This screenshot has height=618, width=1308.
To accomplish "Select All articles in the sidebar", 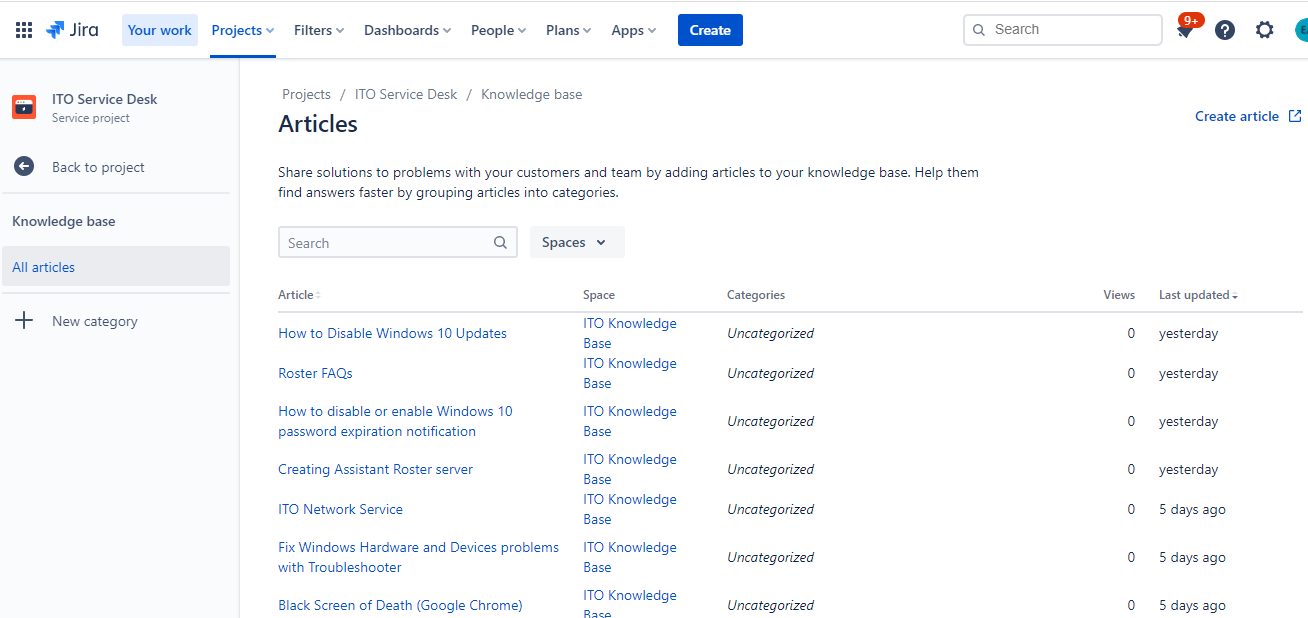I will (x=43, y=267).
